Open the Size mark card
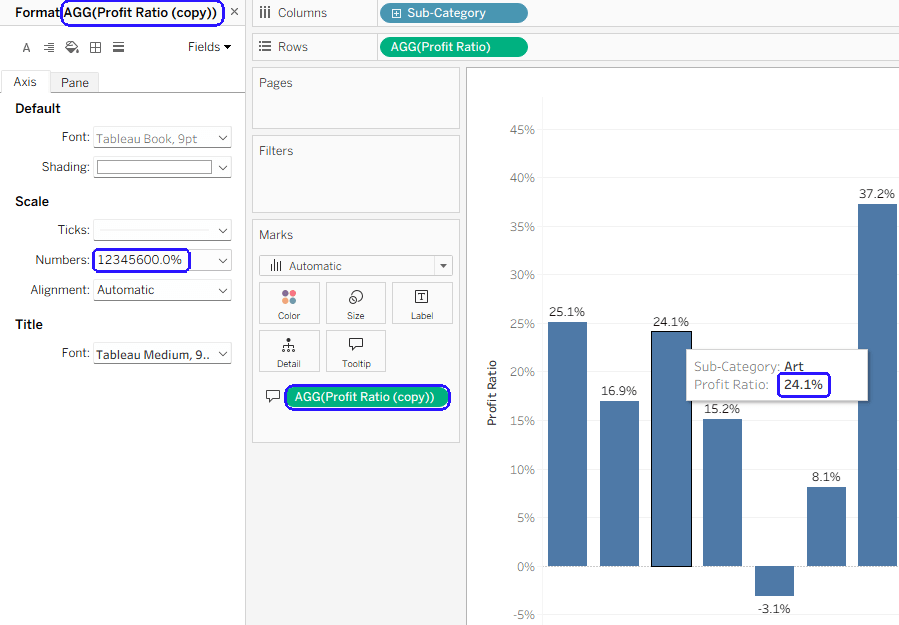This screenshot has height=625, width=899. click(356, 303)
